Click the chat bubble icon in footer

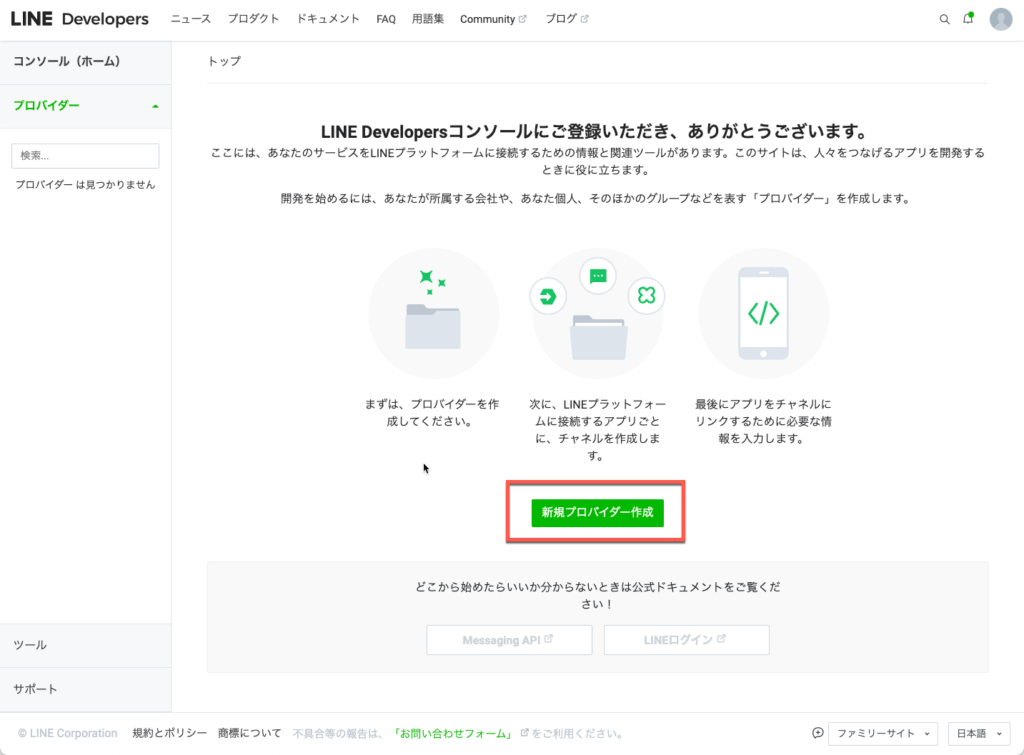(x=817, y=733)
